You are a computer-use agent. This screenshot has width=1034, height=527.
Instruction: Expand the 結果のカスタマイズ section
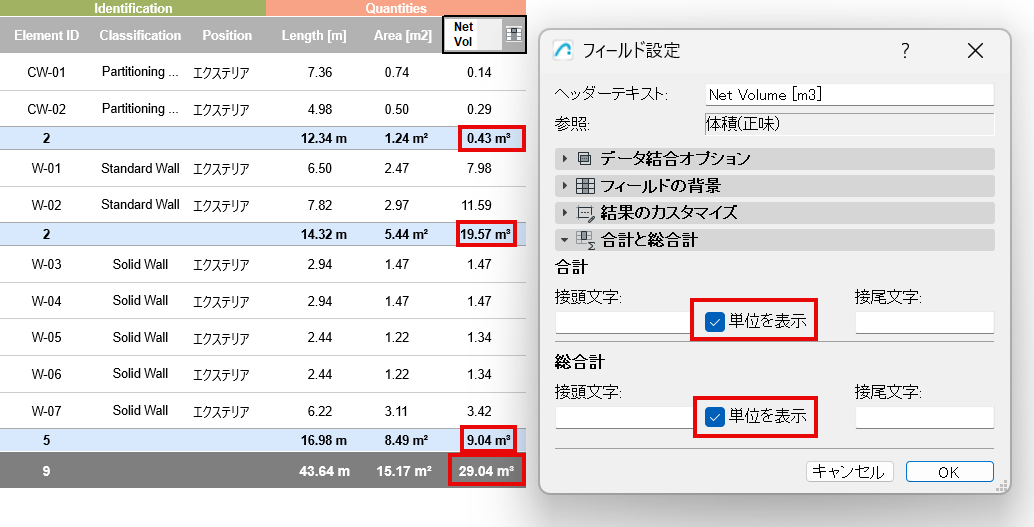click(x=564, y=213)
